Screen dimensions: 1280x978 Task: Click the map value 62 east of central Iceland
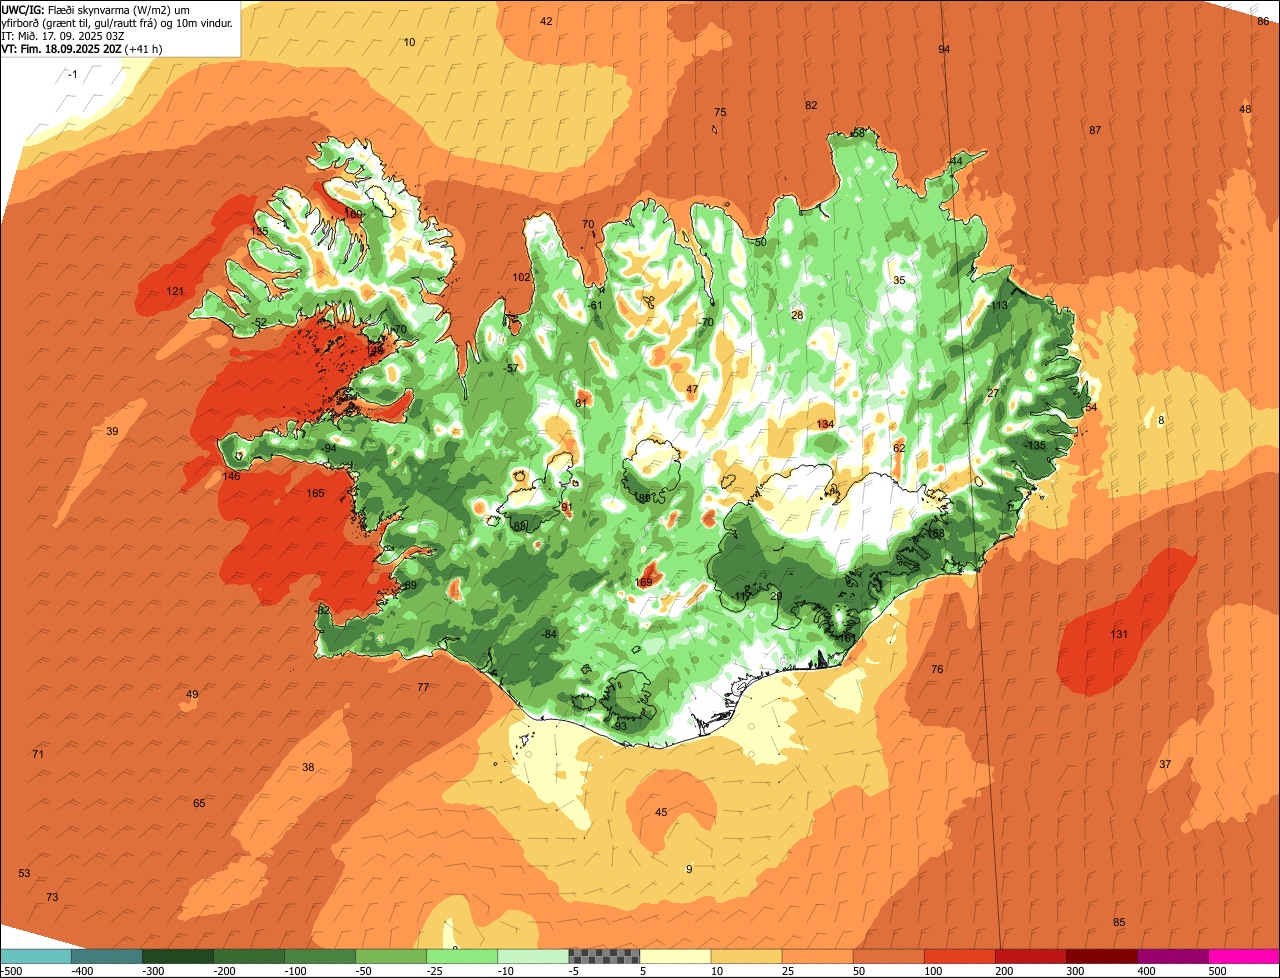click(x=899, y=449)
